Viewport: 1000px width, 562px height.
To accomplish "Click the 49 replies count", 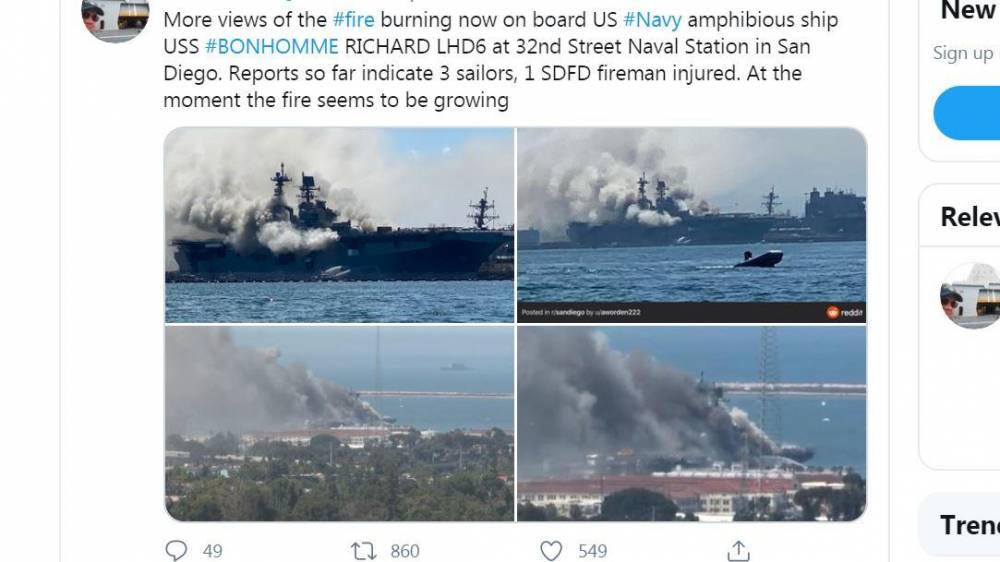I will [x=212, y=551].
